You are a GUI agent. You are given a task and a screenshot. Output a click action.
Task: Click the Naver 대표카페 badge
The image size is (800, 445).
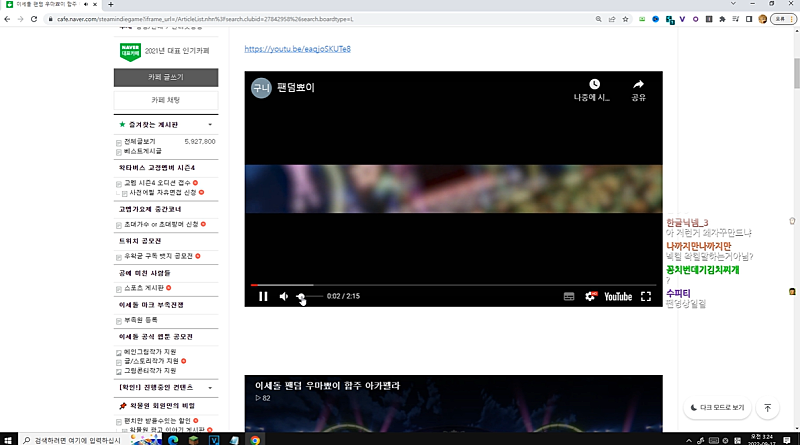tap(130, 52)
